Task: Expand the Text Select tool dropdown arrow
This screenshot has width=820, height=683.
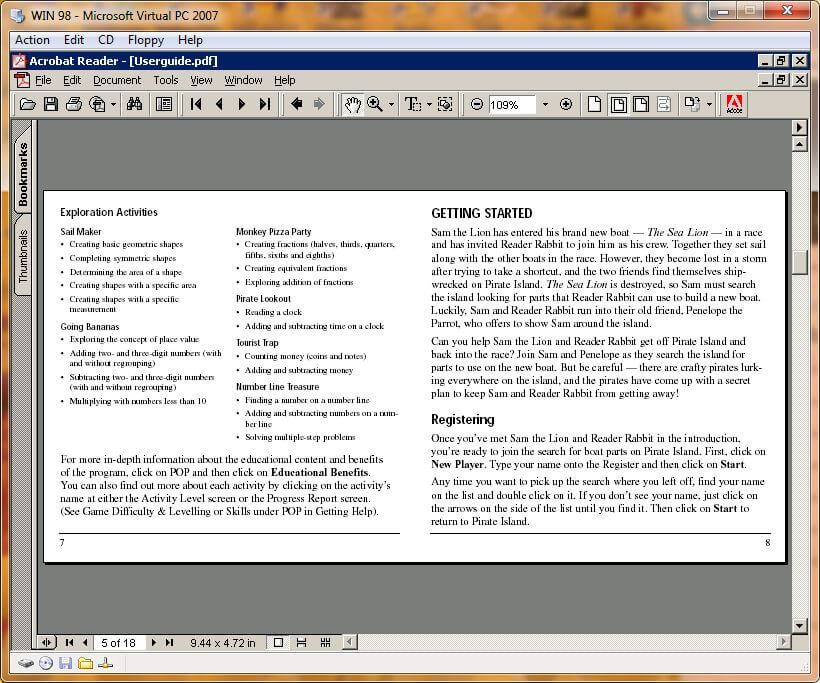Action: pyautogui.click(x=429, y=105)
